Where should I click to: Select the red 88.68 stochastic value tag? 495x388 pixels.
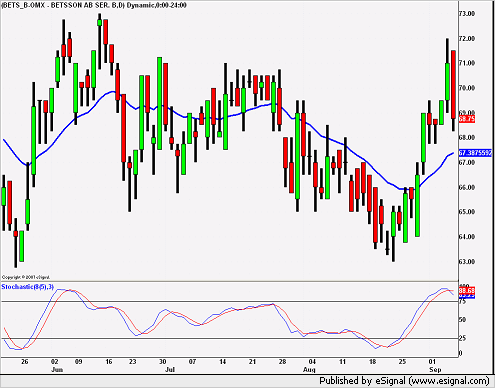click(467, 291)
